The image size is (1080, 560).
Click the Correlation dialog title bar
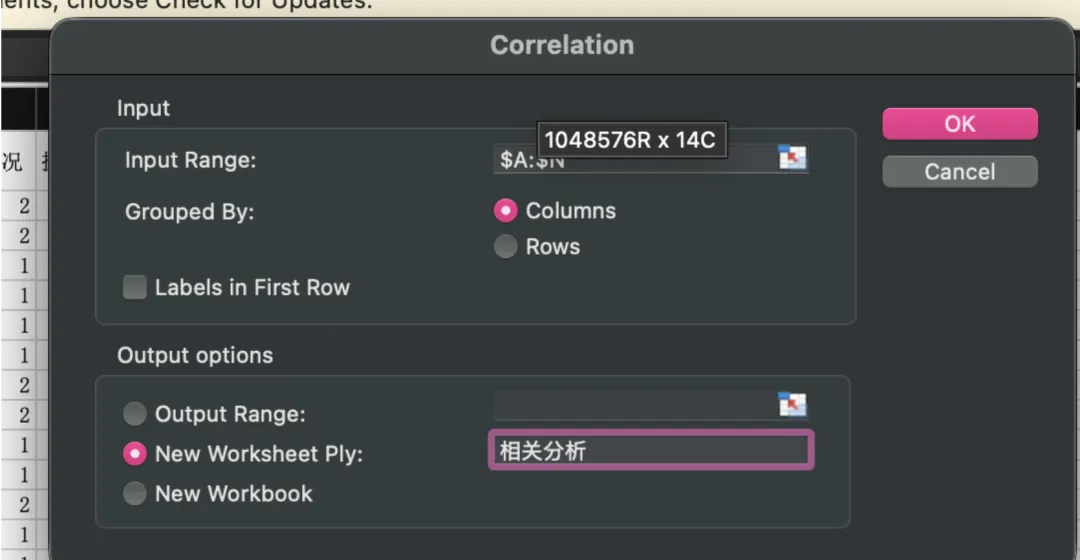(x=561, y=45)
